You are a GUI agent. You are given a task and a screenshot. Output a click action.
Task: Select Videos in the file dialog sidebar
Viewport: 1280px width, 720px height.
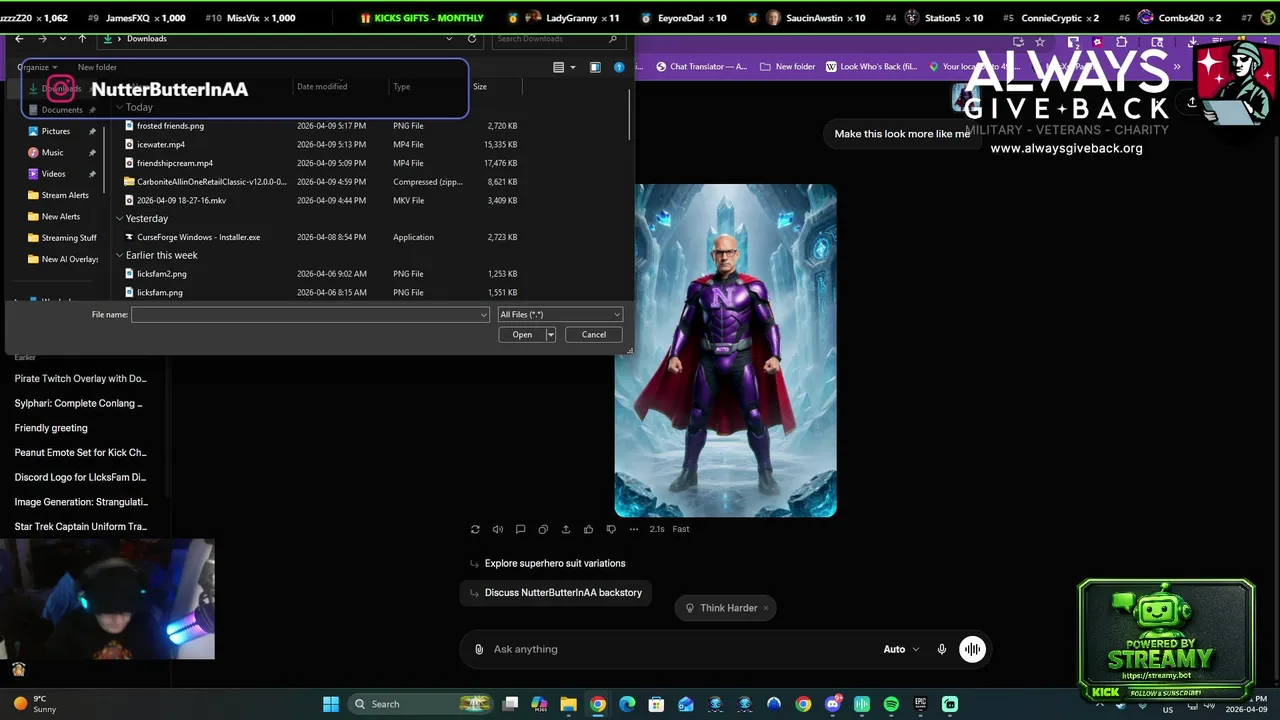click(x=54, y=174)
